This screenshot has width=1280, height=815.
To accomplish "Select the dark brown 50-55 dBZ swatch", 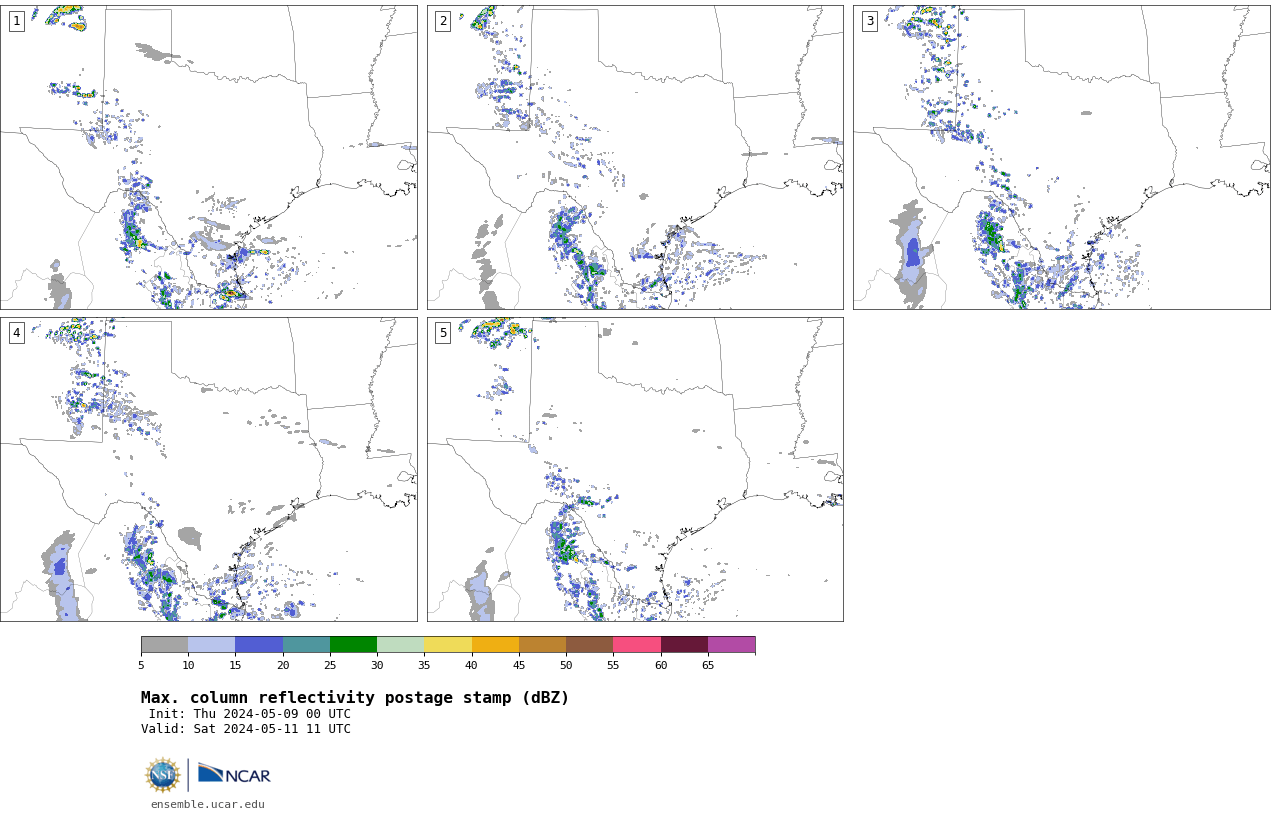I will pyautogui.click(x=590, y=644).
